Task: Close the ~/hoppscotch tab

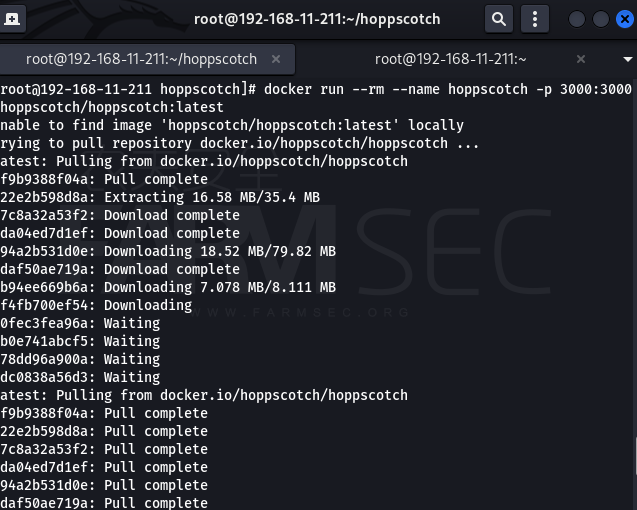Action: (x=276, y=59)
